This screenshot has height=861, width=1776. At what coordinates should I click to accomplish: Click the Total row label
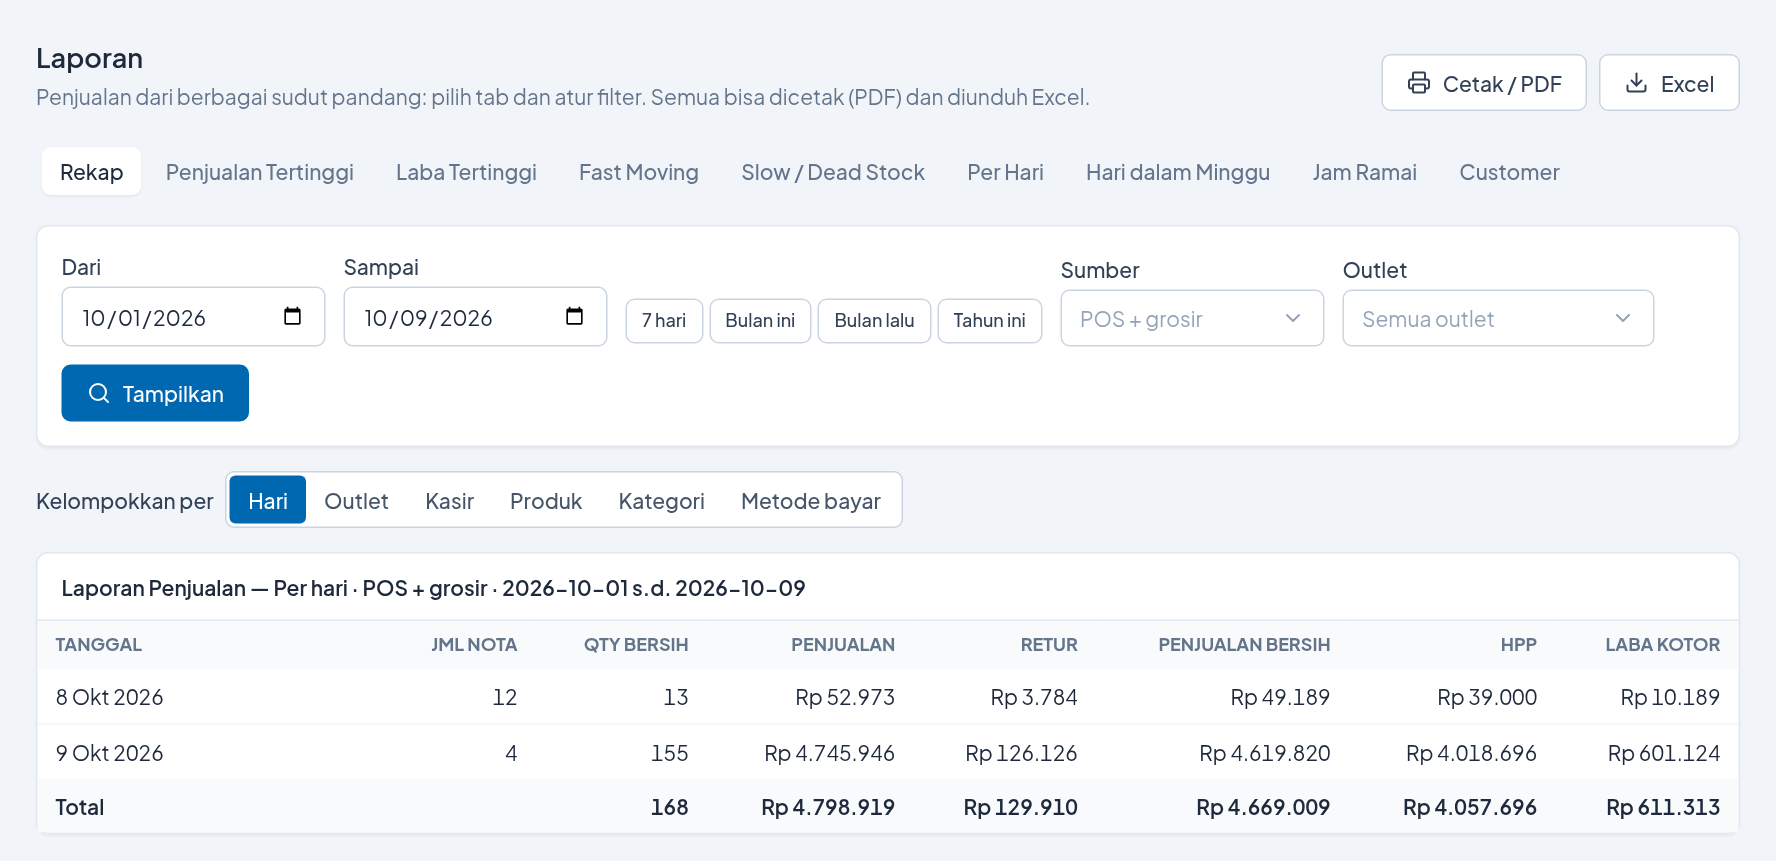(79, 807)
